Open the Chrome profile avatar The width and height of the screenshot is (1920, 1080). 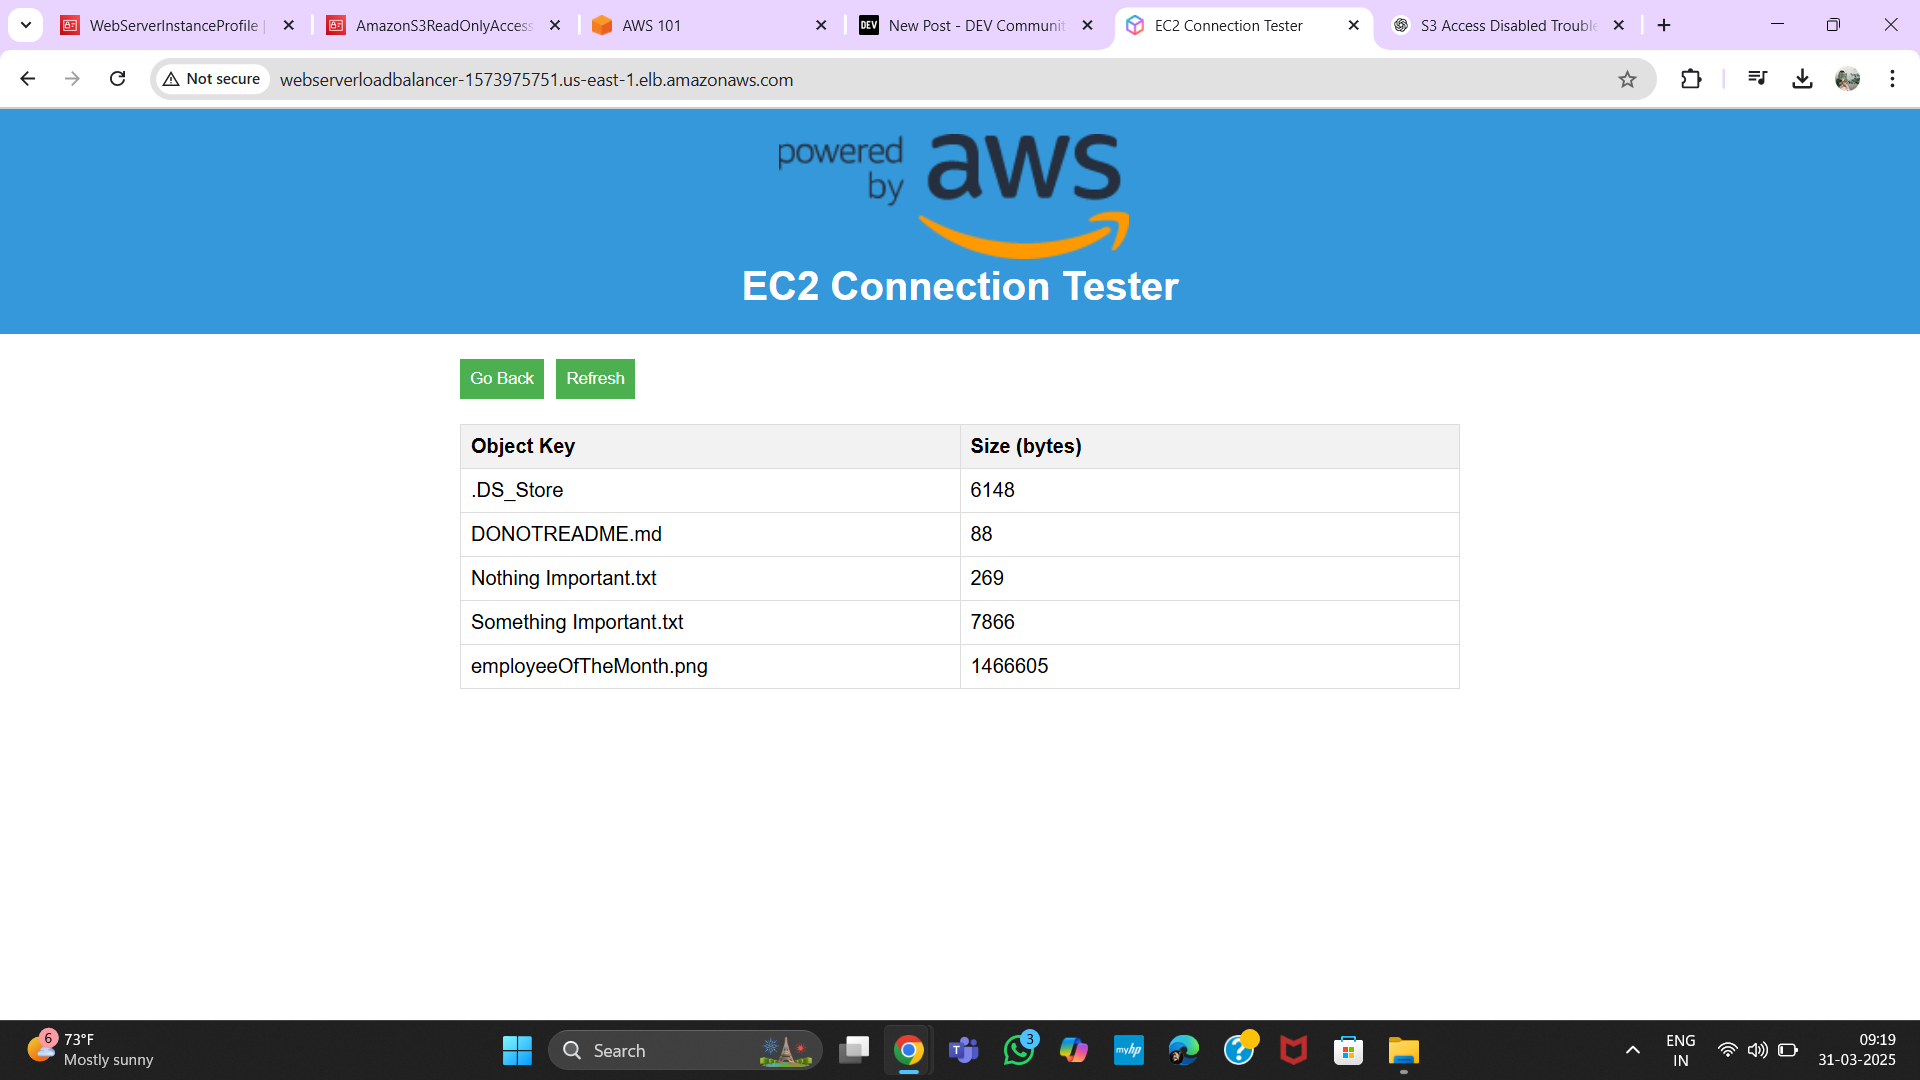[1847, 79]
